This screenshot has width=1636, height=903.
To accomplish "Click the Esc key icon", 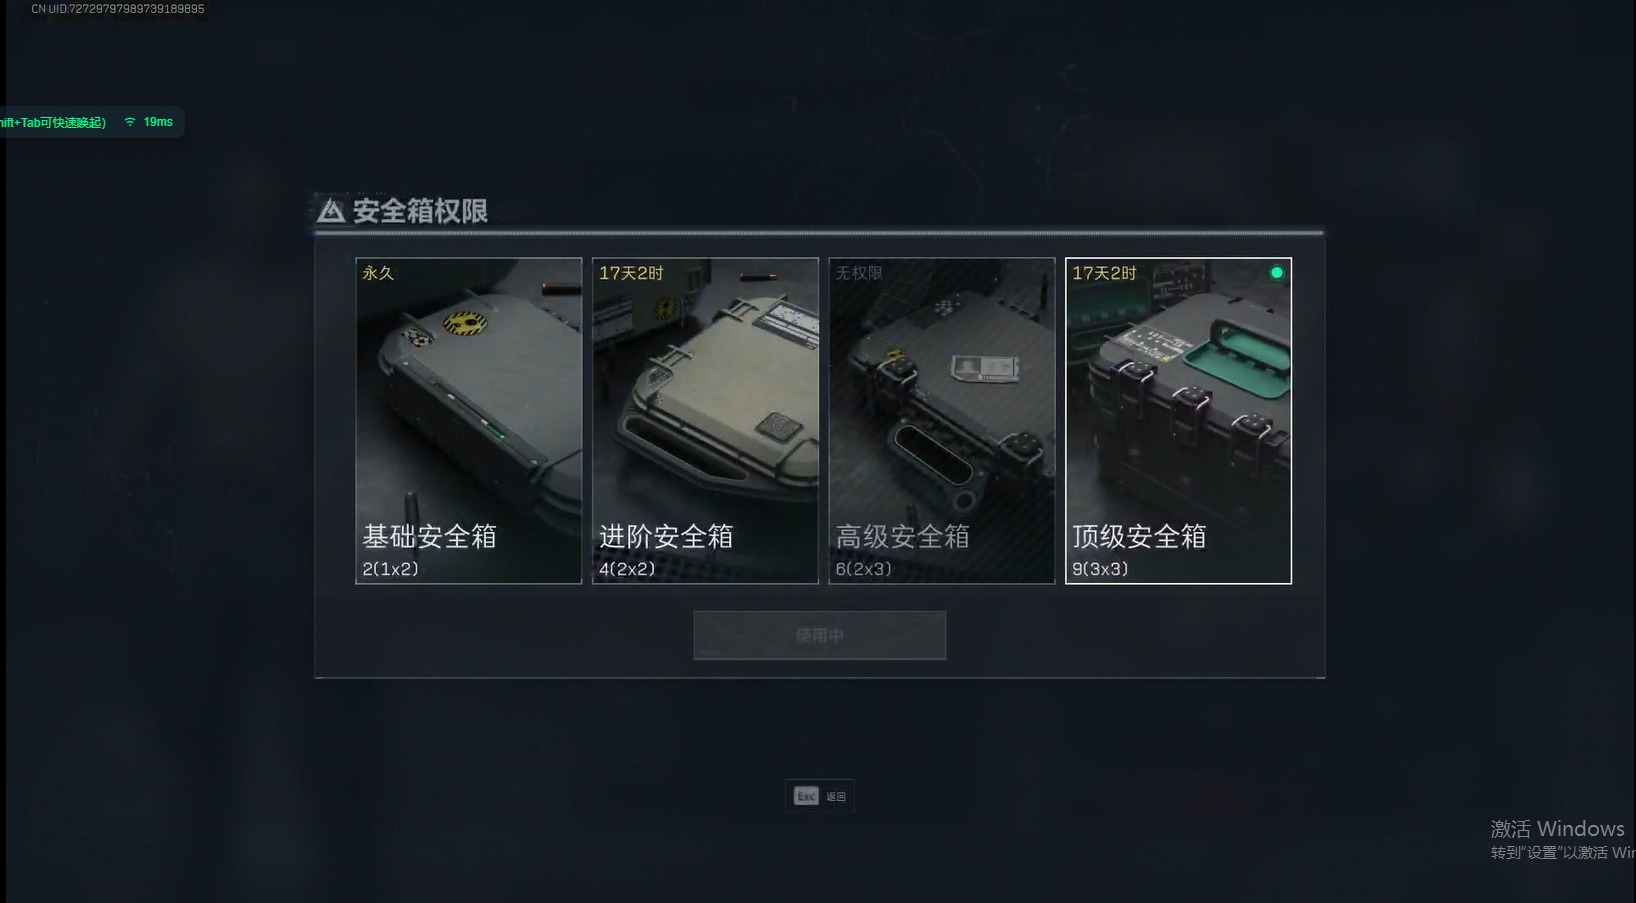I will 806,796.
